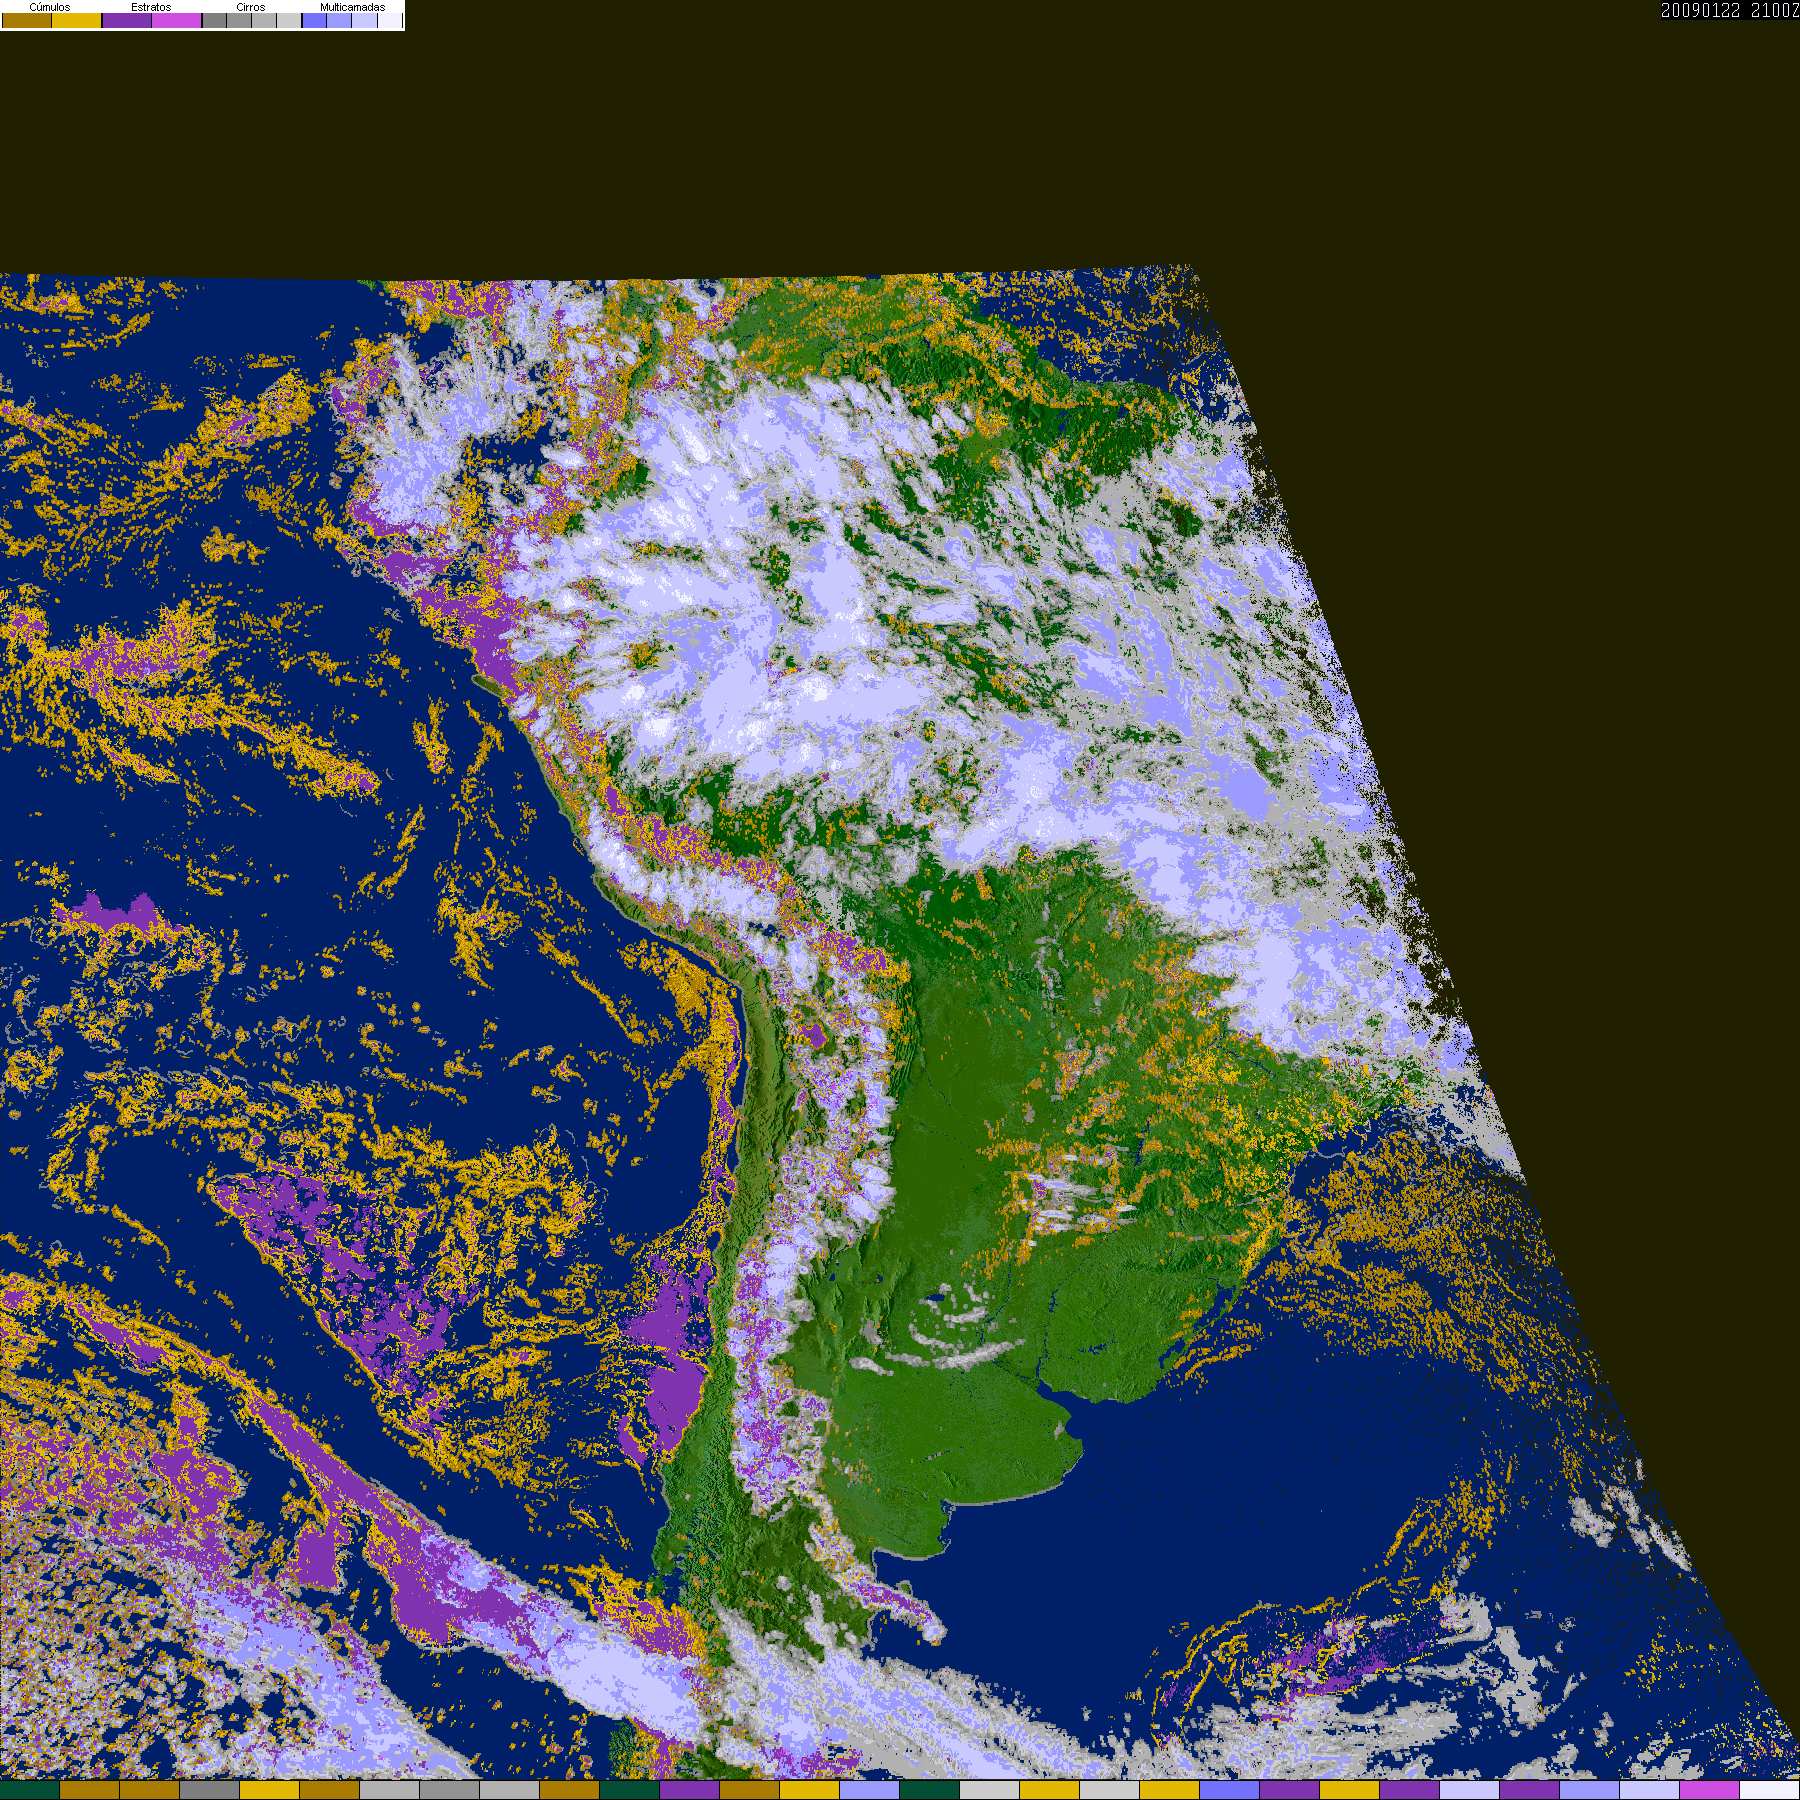Choose the near-white Multicamadas legend swatch

(x=390, y=20)
